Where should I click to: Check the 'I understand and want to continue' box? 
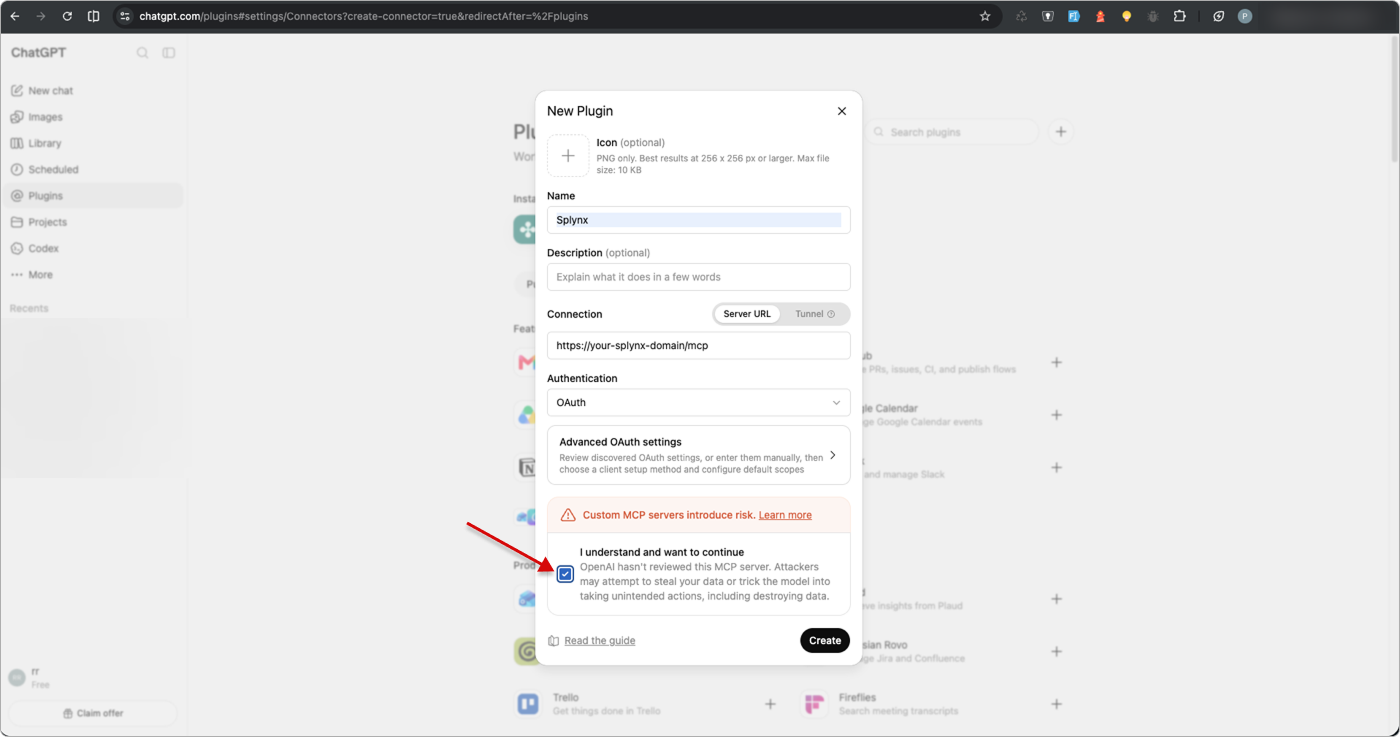click(565, 574)
